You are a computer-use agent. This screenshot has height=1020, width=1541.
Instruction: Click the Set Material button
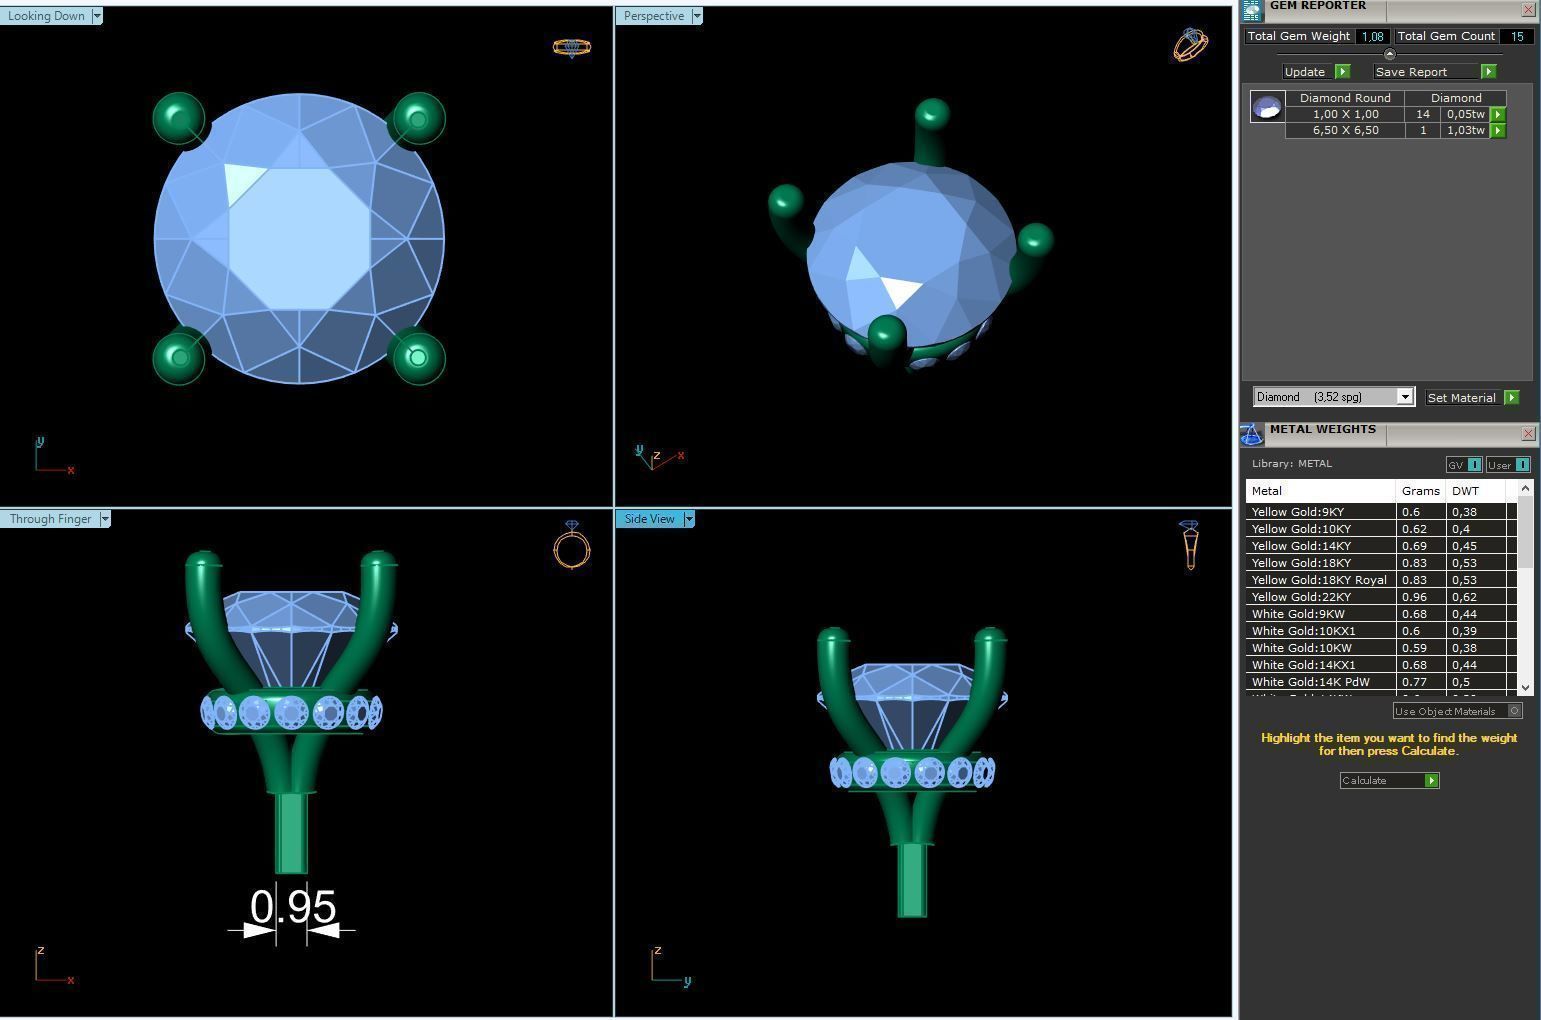coord(1464,397)
